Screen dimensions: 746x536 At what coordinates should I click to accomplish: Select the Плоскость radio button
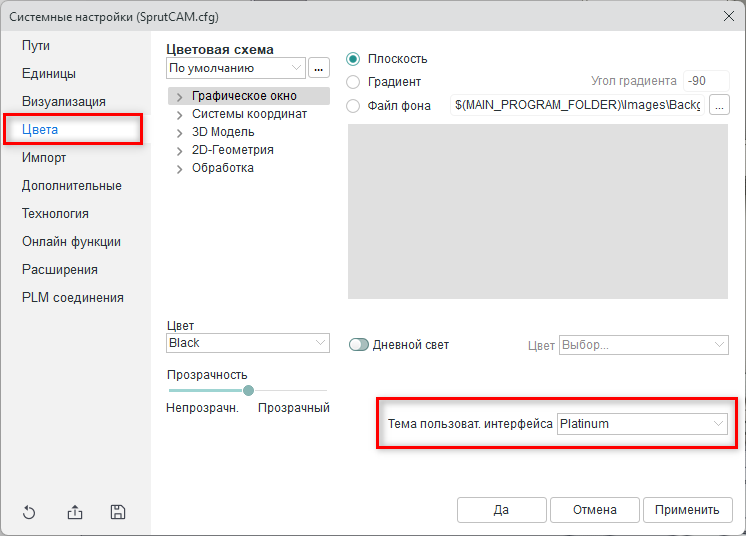pos(353,59)
